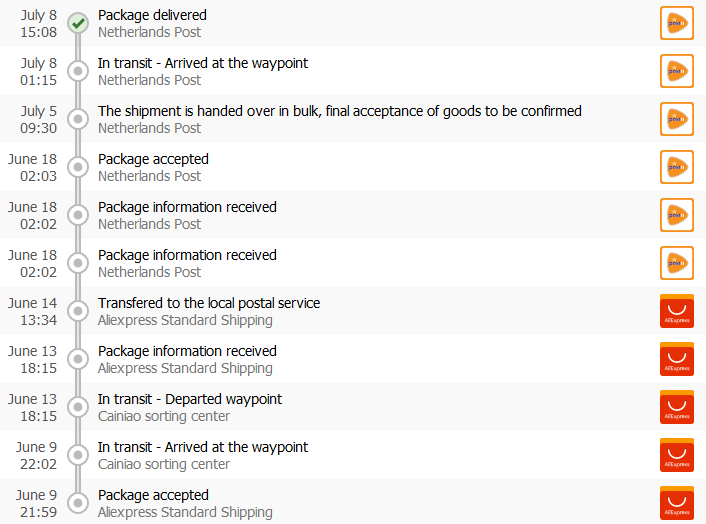The width and height of the screenshot is (706, 524).
Task: Click timeline dot for June 14 13:34
Action: [78, 311]
